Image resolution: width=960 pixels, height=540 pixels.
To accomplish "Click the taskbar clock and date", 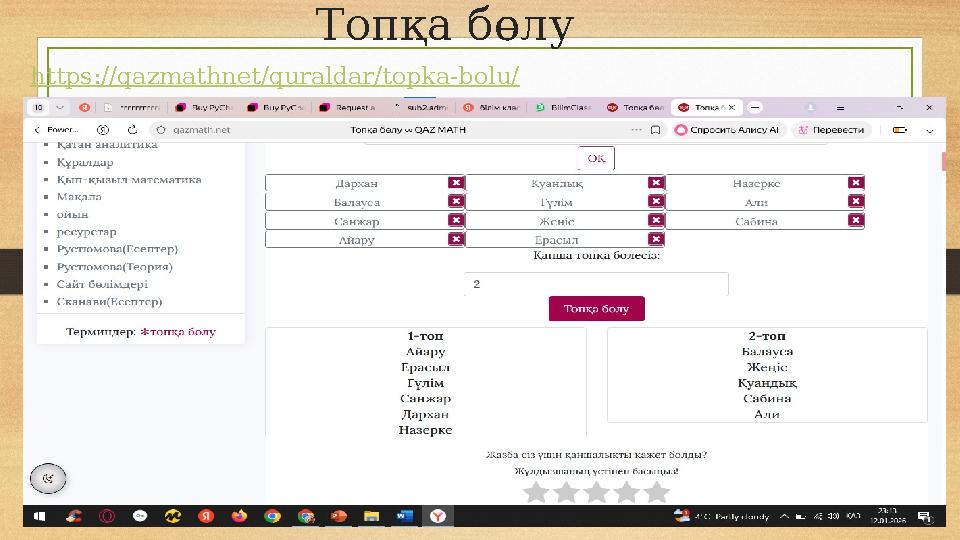I will (888, 516).
